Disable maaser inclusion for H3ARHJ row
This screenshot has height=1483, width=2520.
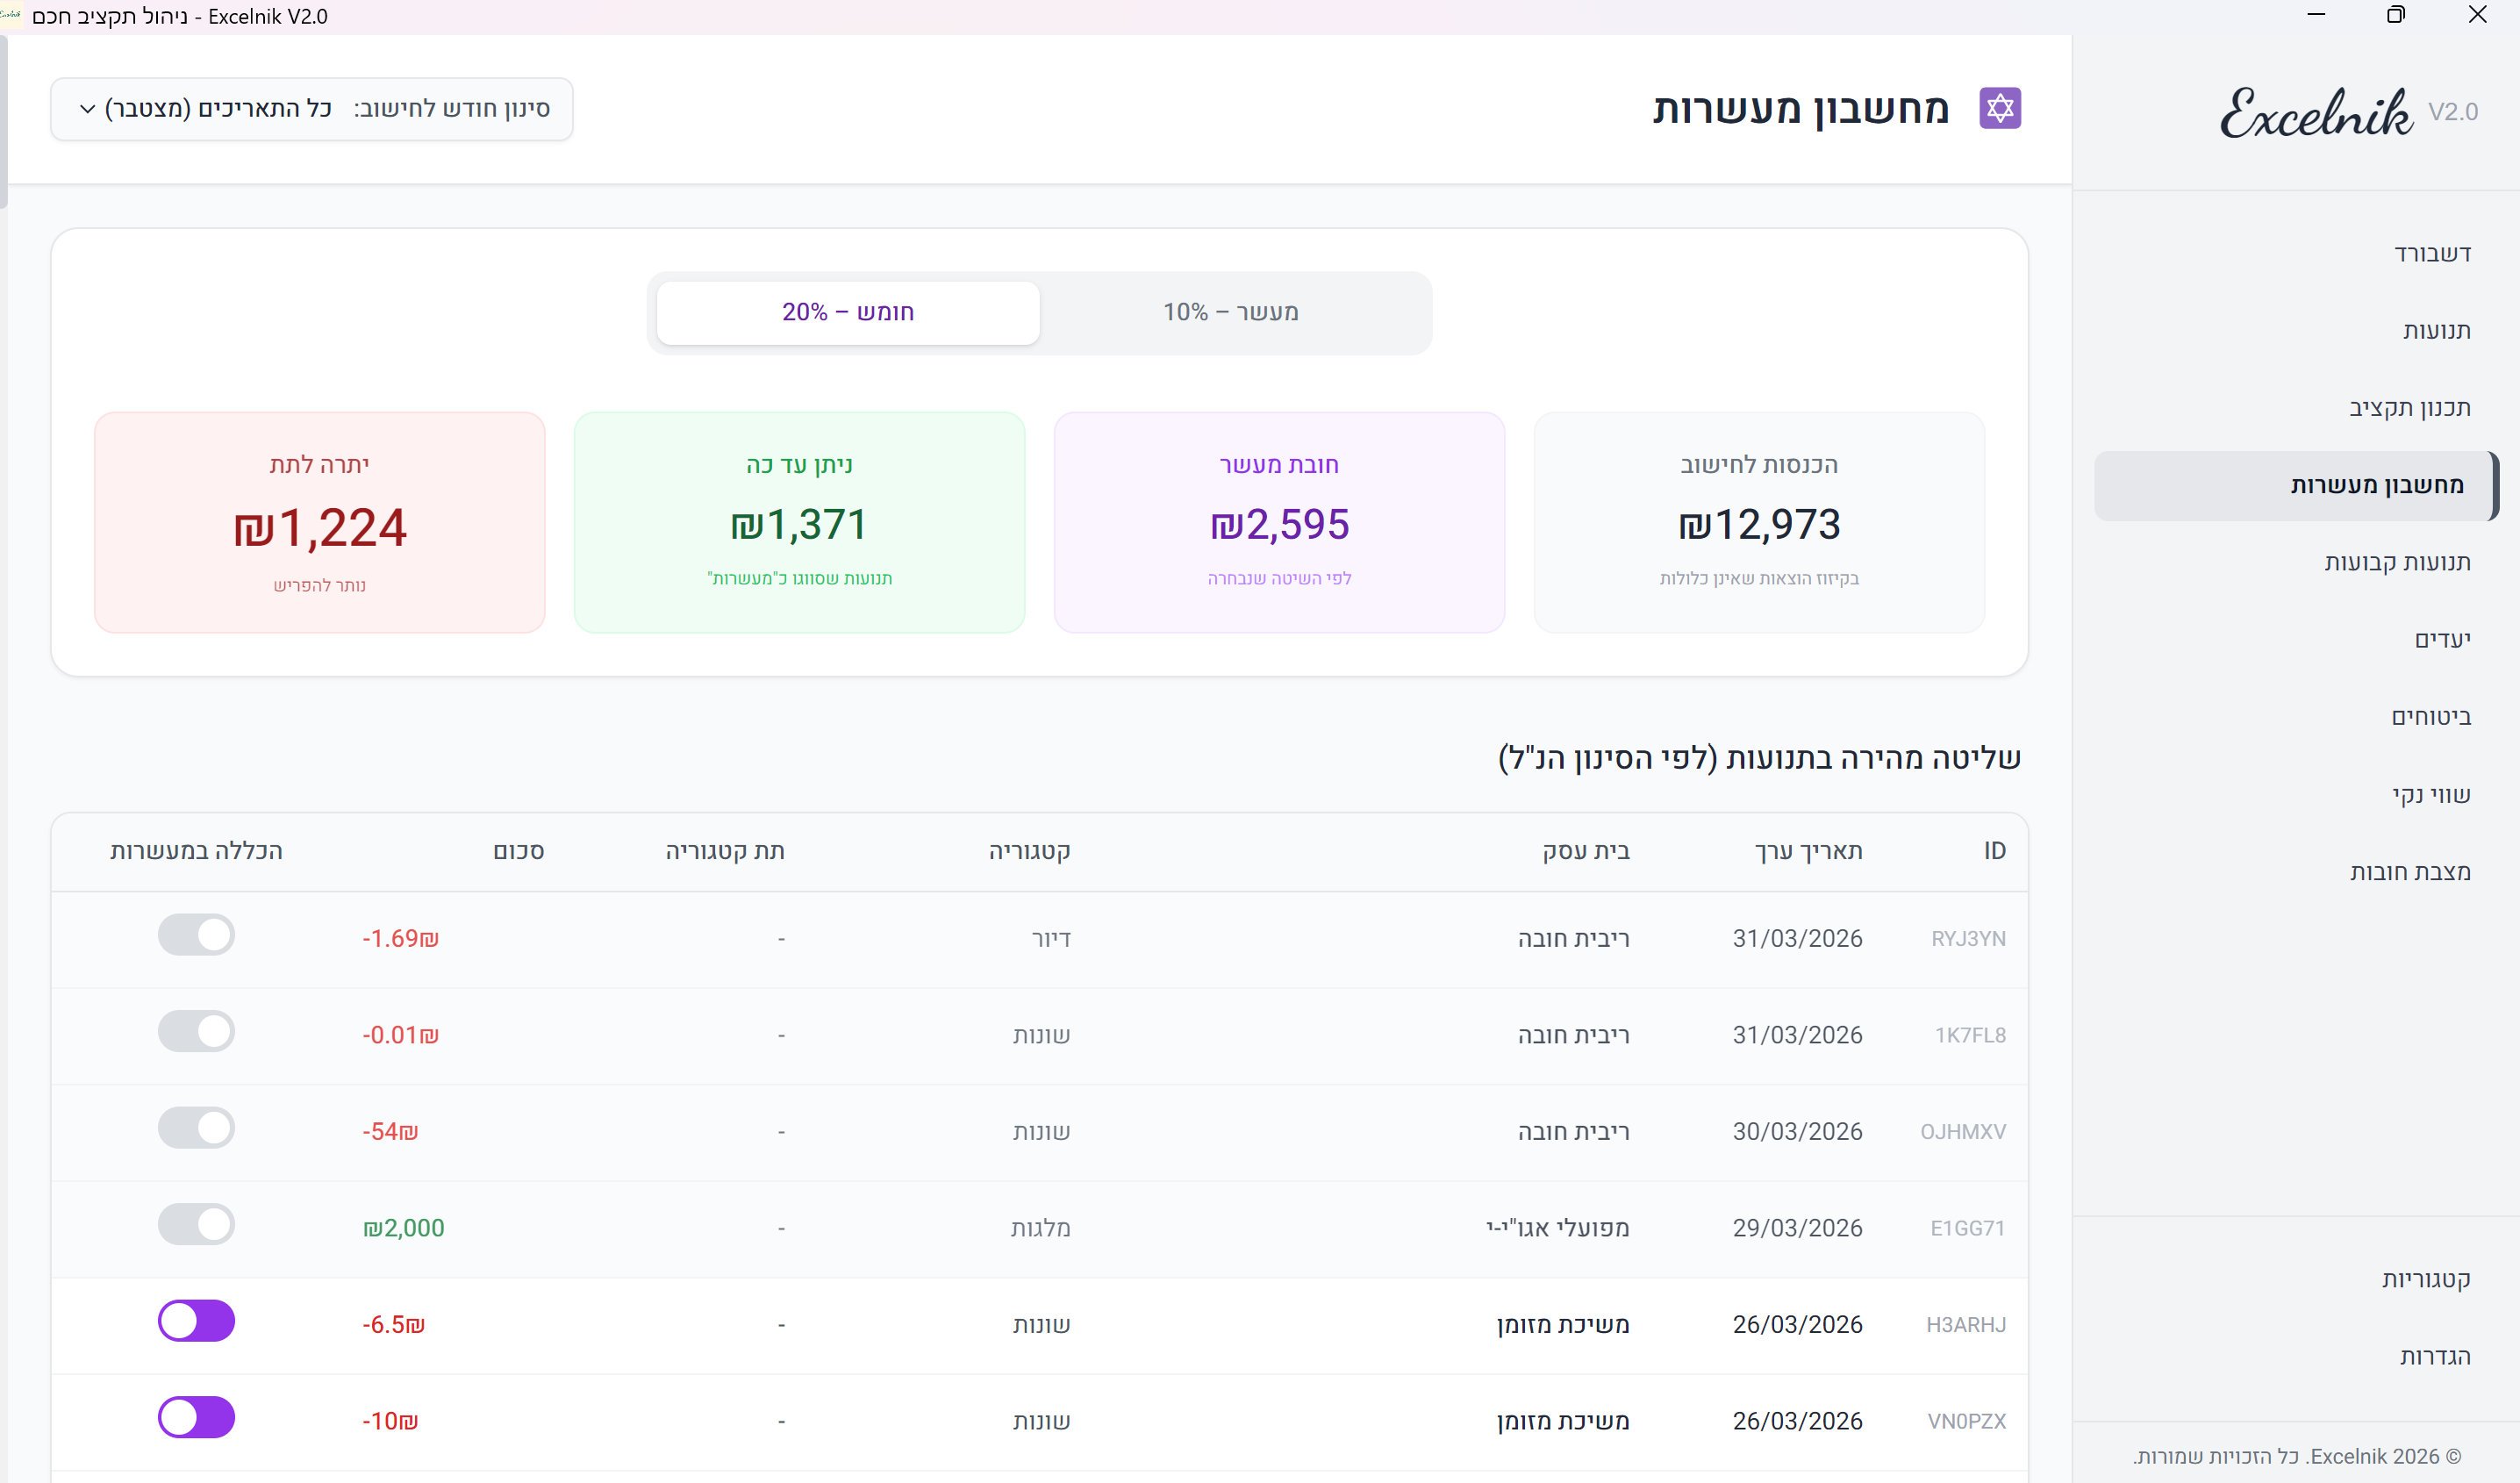click(196, 1321)
